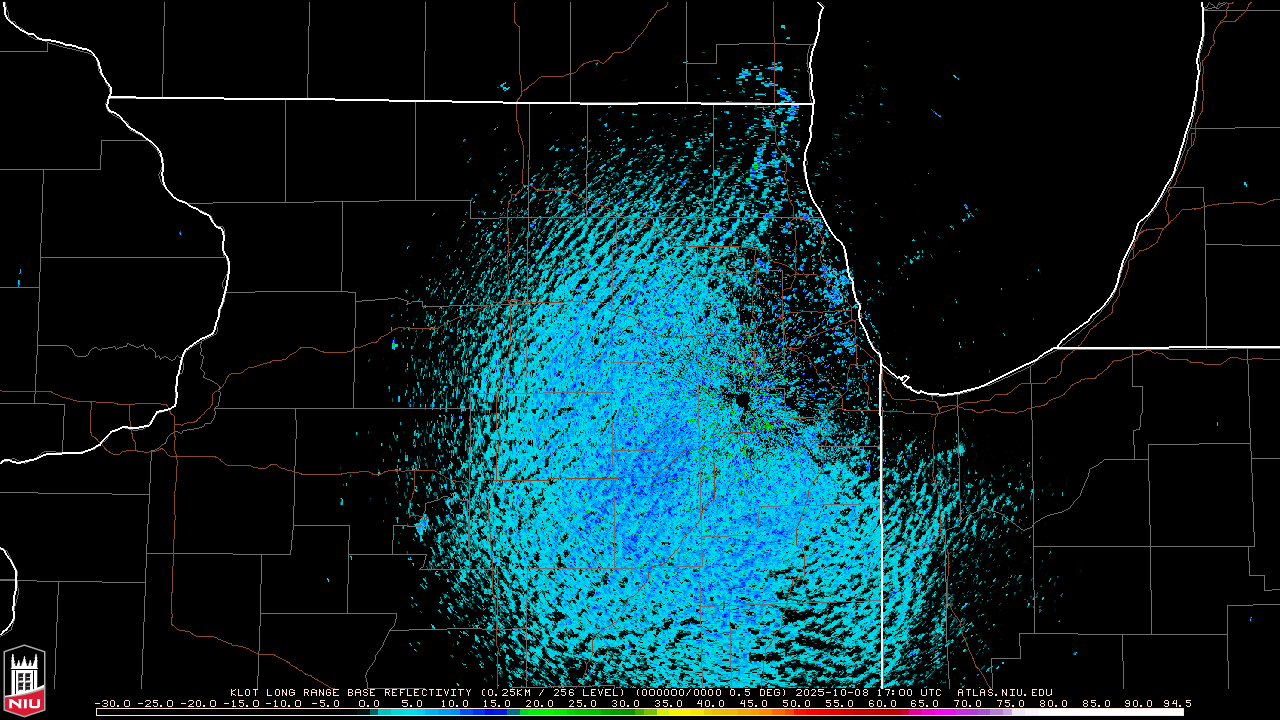Click the '65.0' scale value
Image resolution: width=1280 pixels, height=720 pixels.
[x=927, y=703]
